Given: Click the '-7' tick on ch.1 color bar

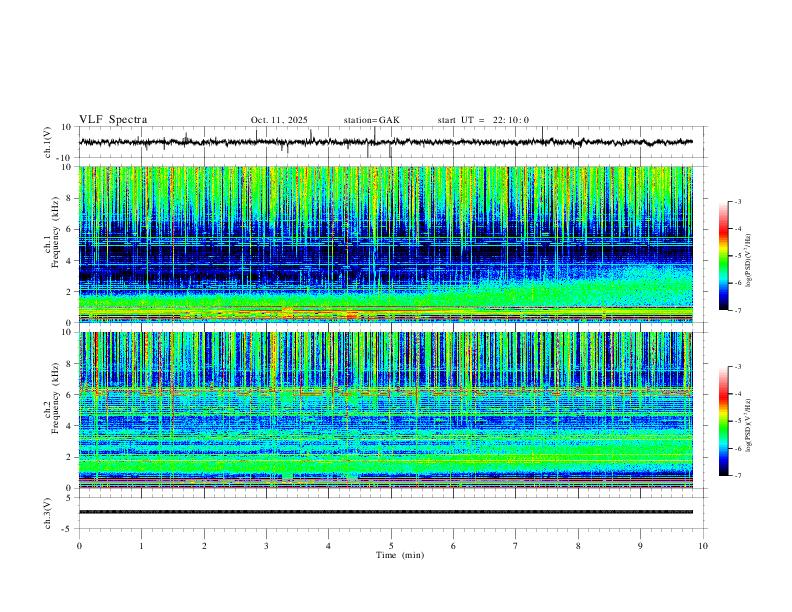Looking at the screenshot, I should tap(737, 310).
